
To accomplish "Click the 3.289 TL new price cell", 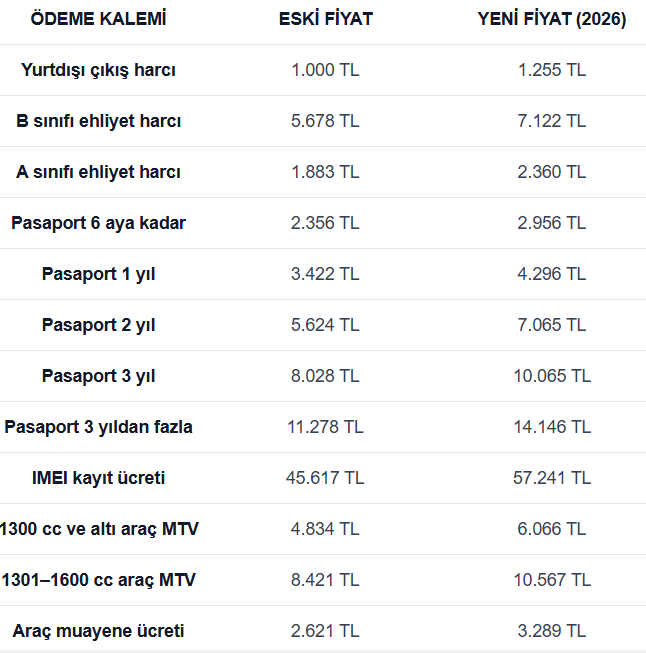I will pos(552,631).
